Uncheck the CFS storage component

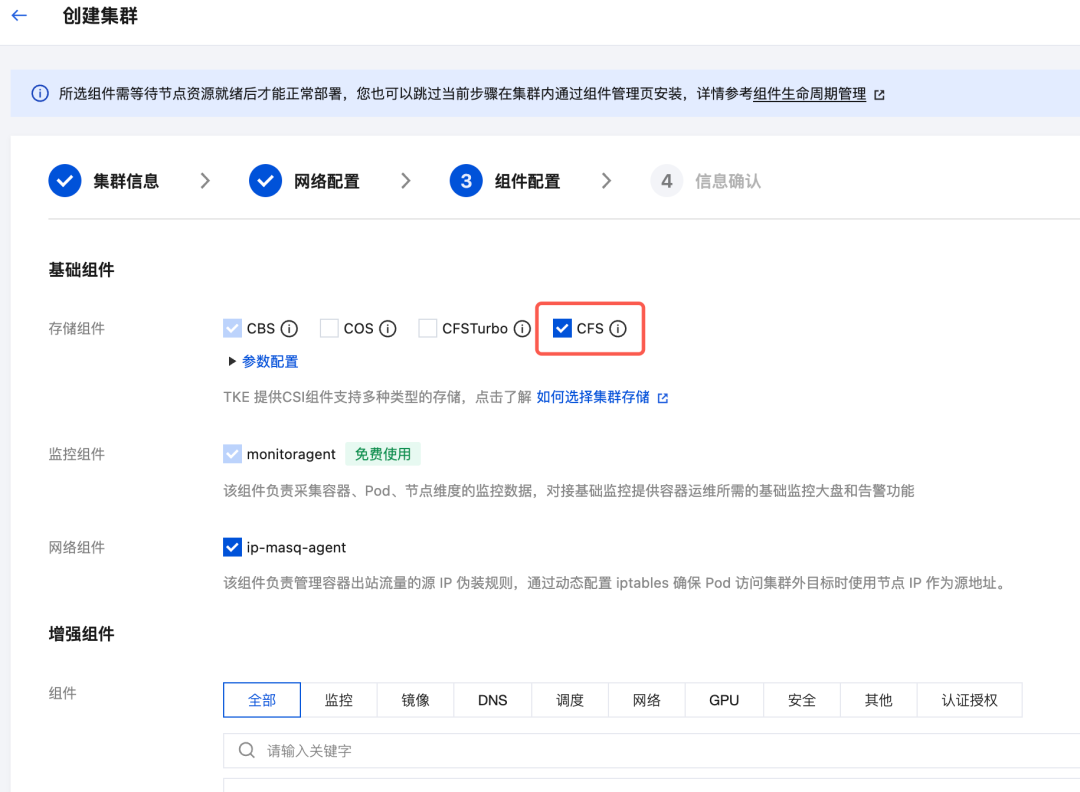click(x=561, y=328)
